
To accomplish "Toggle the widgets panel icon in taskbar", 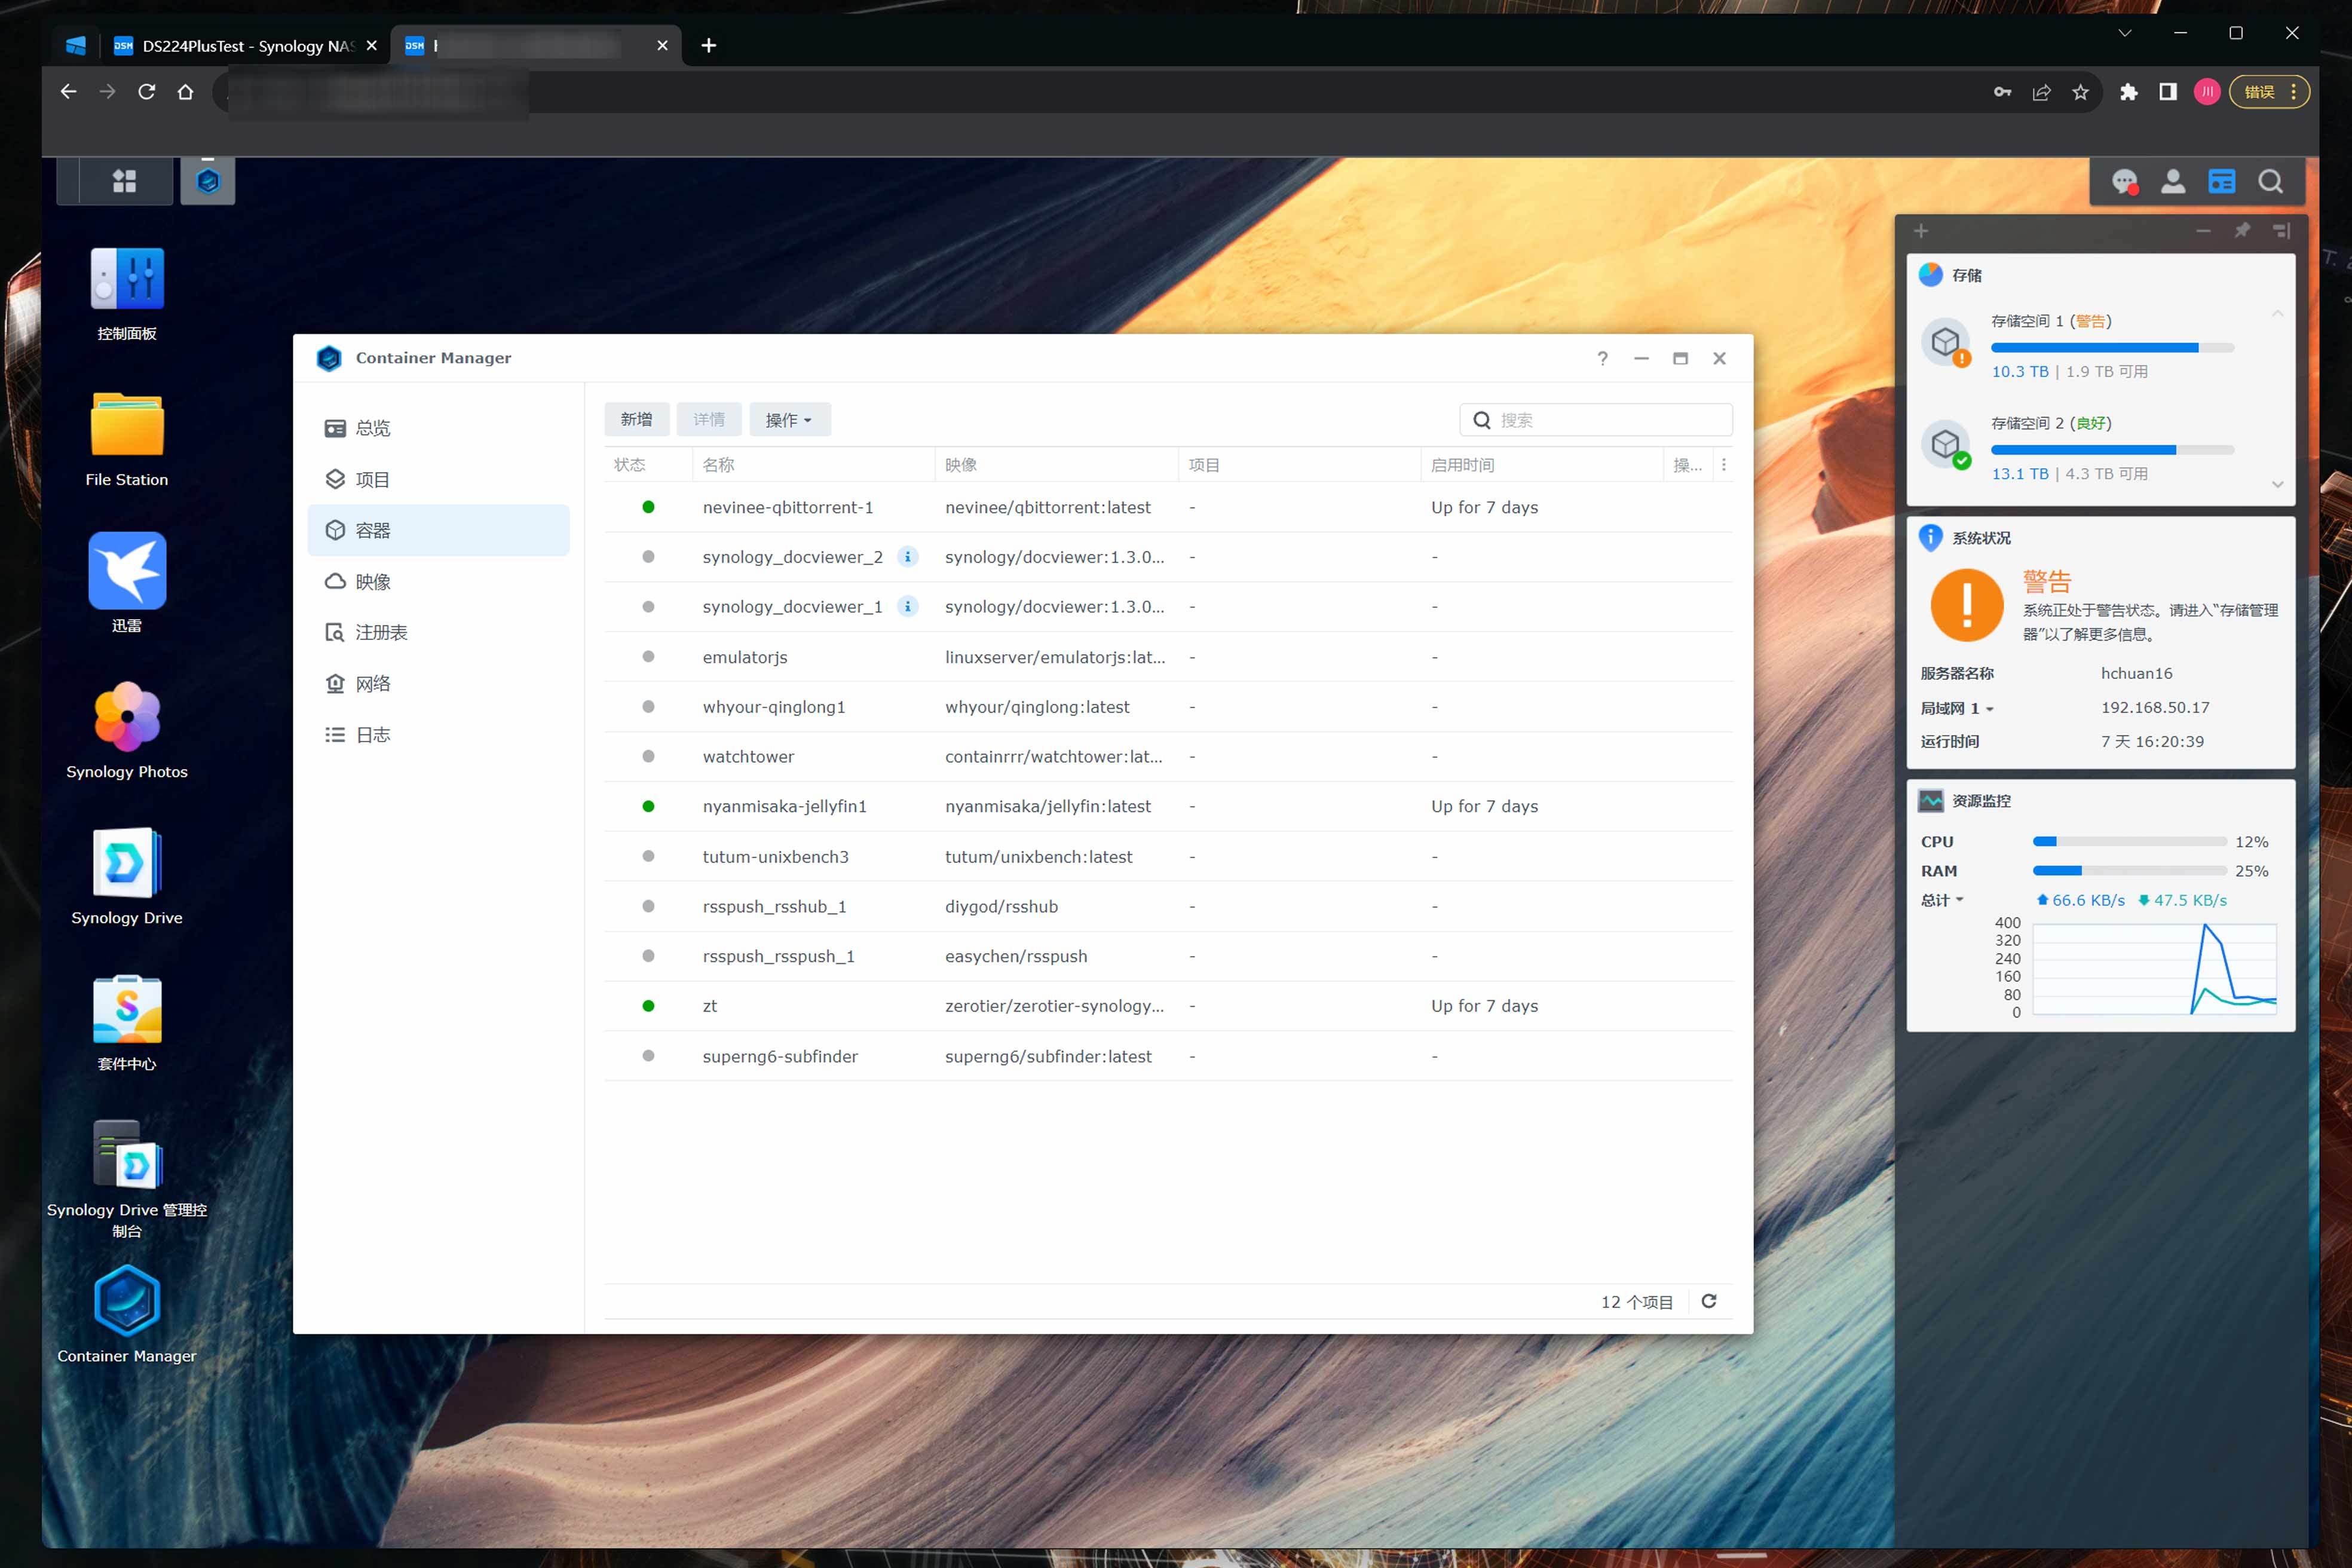I will (2221, 181).
